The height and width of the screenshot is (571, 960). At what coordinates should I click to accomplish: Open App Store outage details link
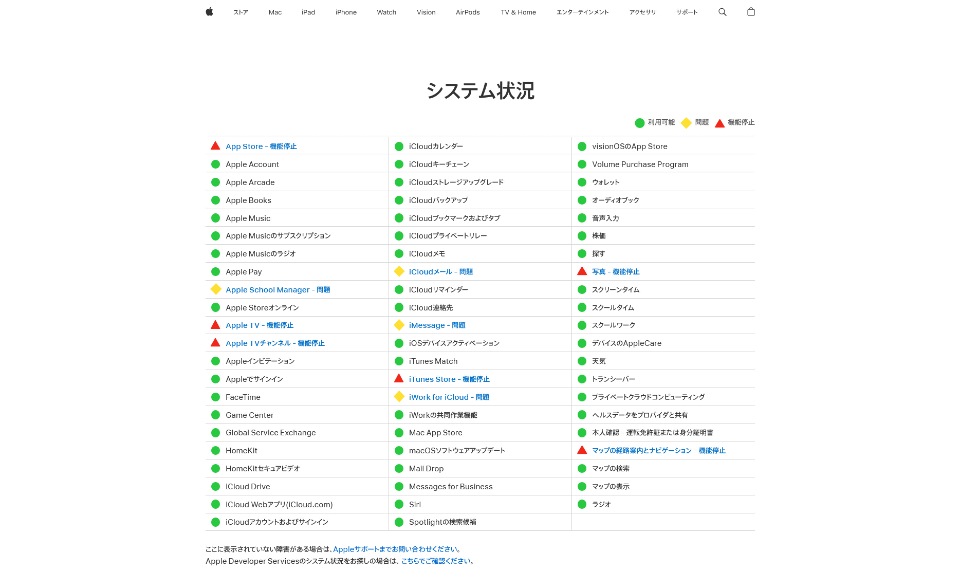261,146
